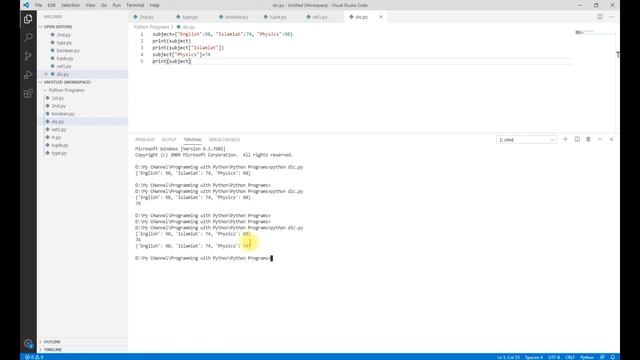The height and width of the screenshot is (360, 640).
Task: Close the terminal panel
Action: [x=611, y=140]
